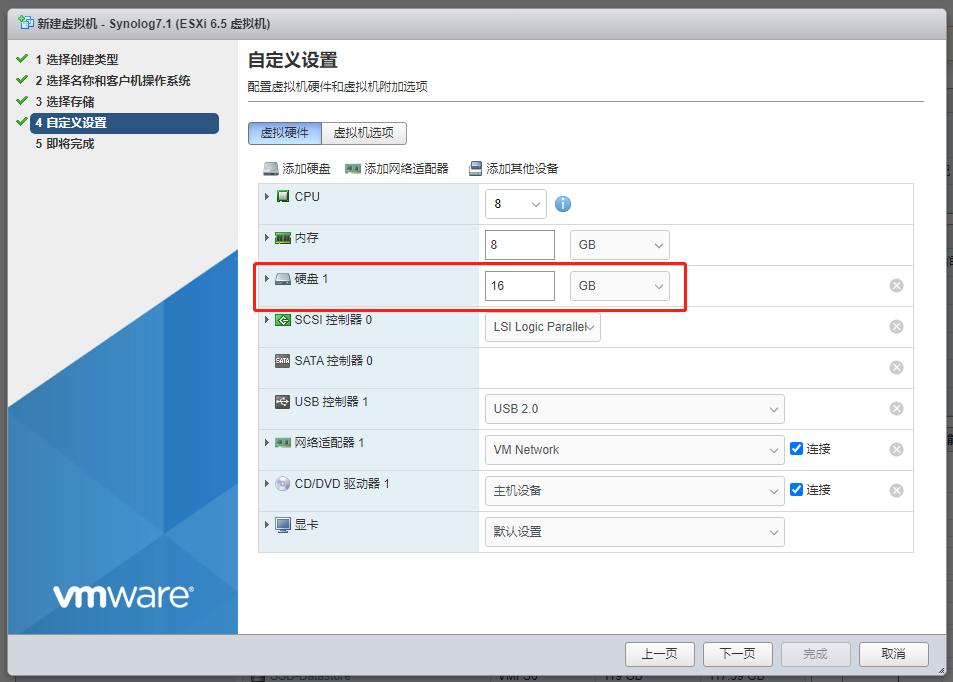Select step 4 自定义设置

pyautogui.click(x=125, y=123)
